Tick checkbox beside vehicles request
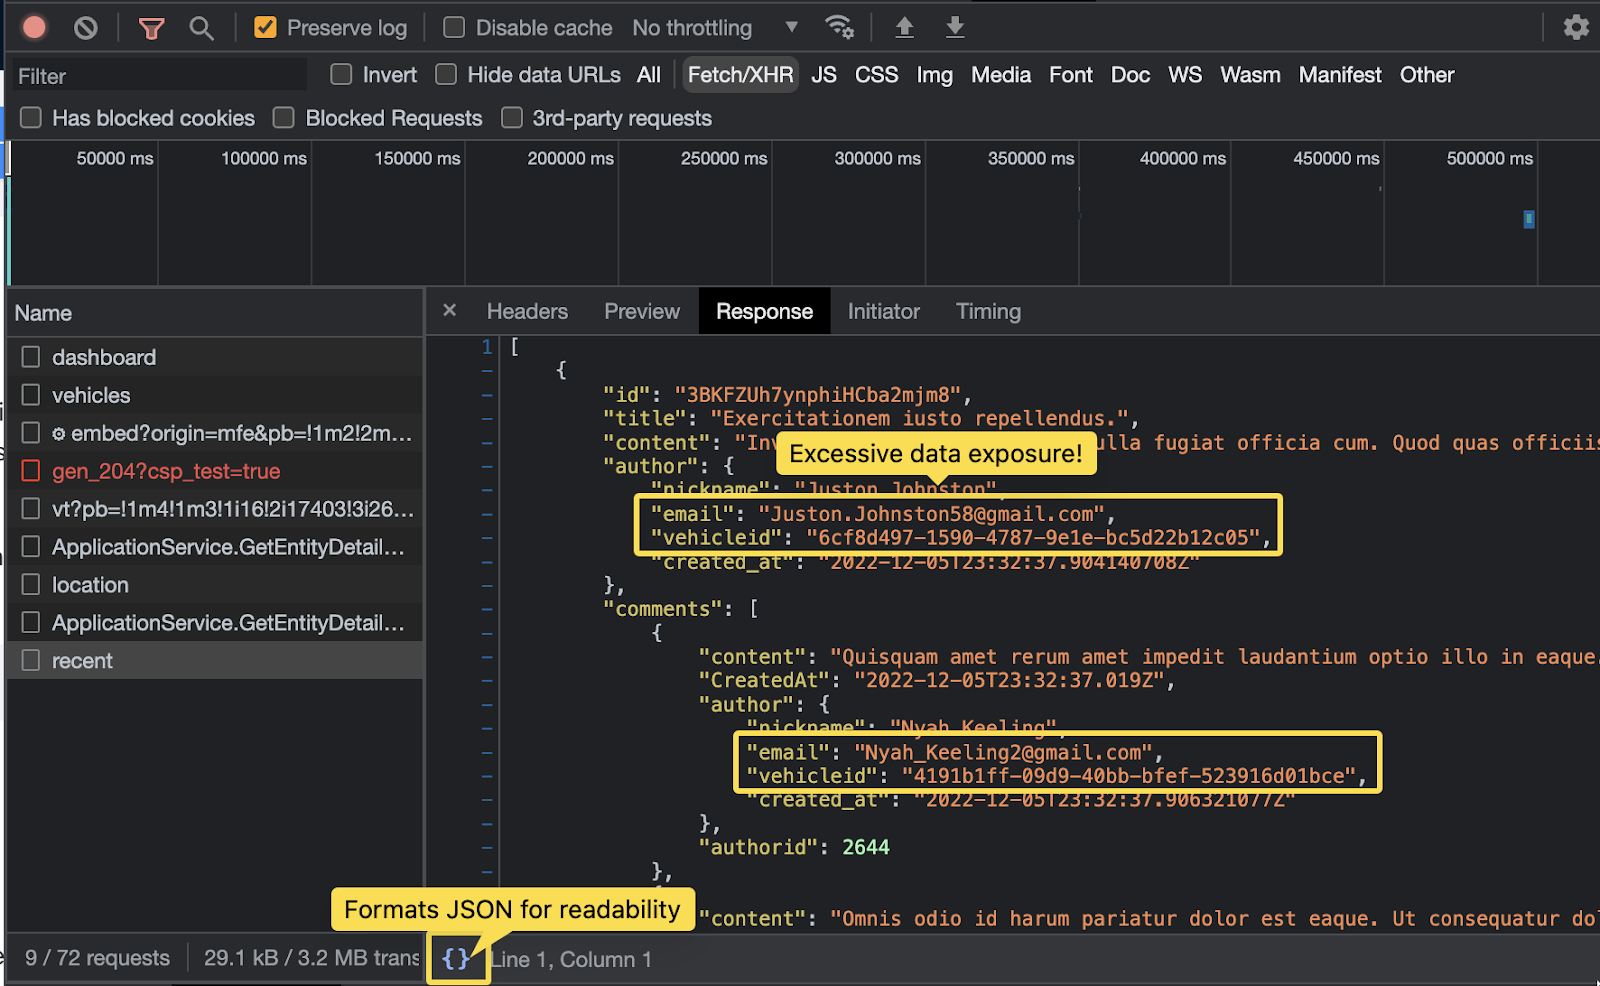The width and height of the screenshot is (1600, 986). (x=31, y=395)
